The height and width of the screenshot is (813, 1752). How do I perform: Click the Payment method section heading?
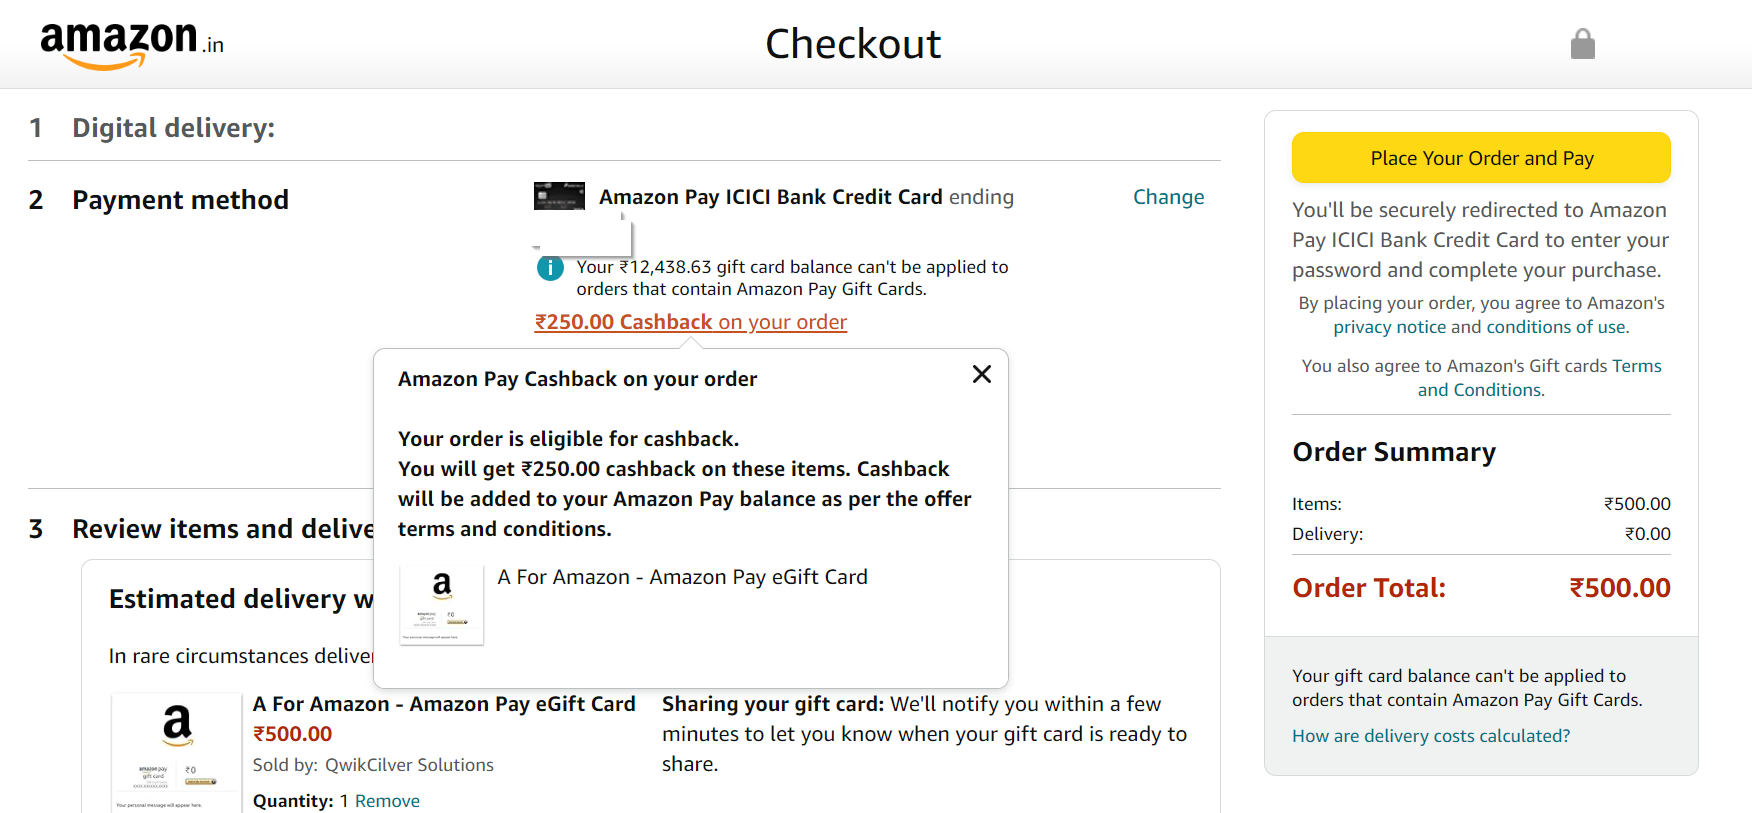click(180, 199)
